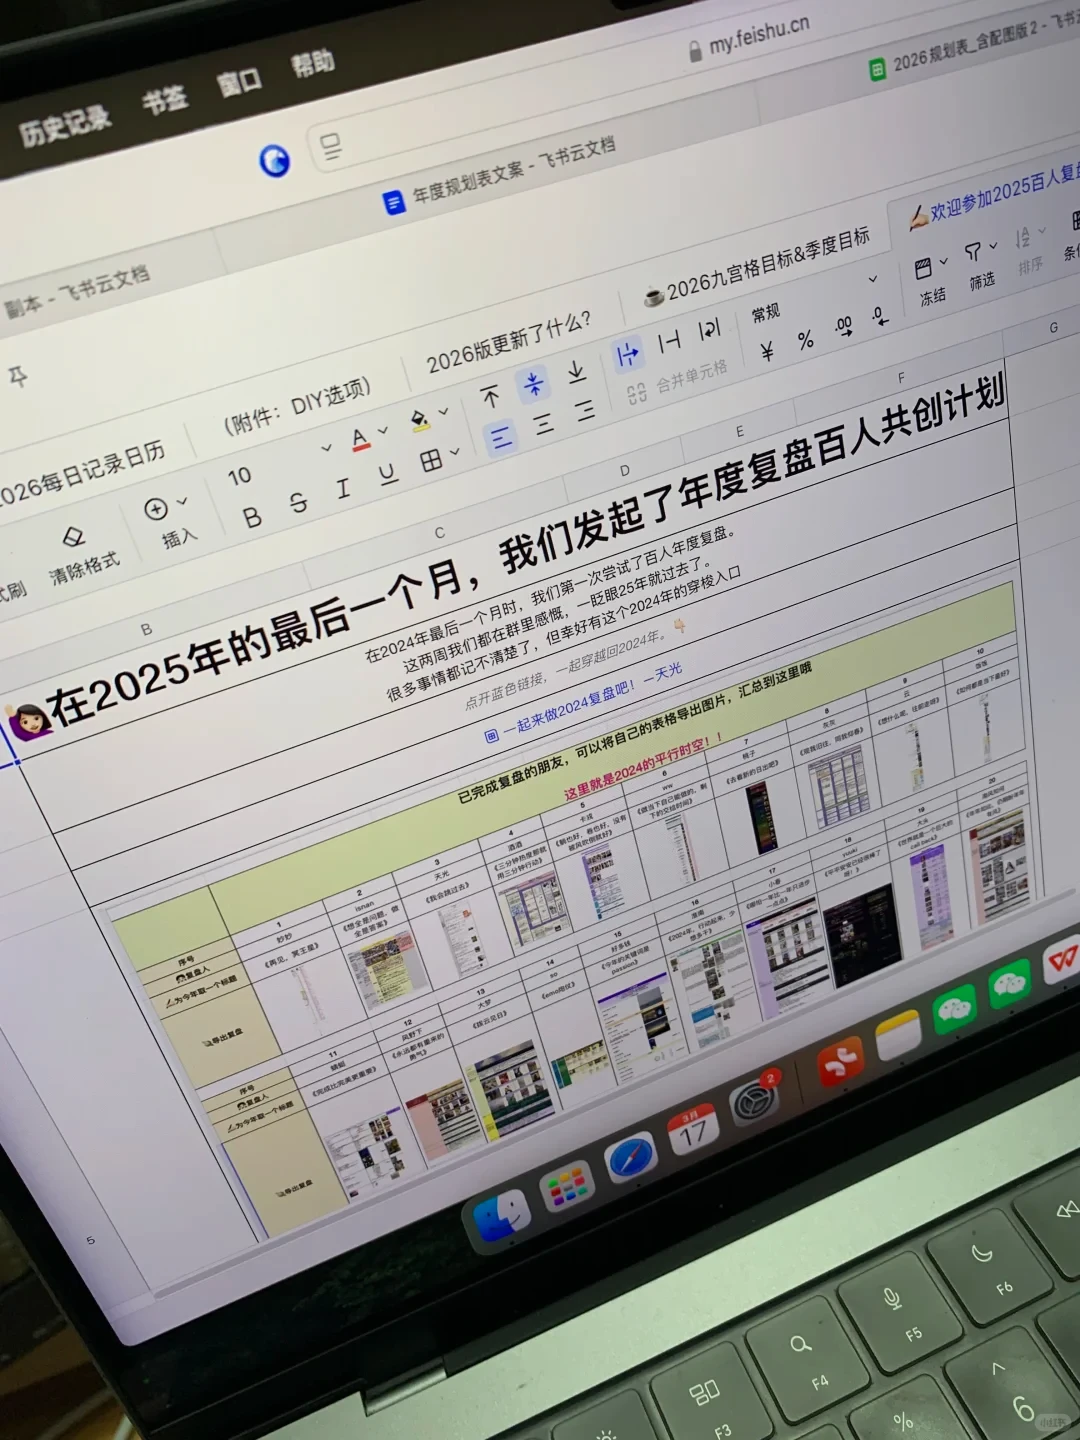The height and width of the screenshot is (1440, 1080).
Task: Right-align the cell text
Action: 585,411
